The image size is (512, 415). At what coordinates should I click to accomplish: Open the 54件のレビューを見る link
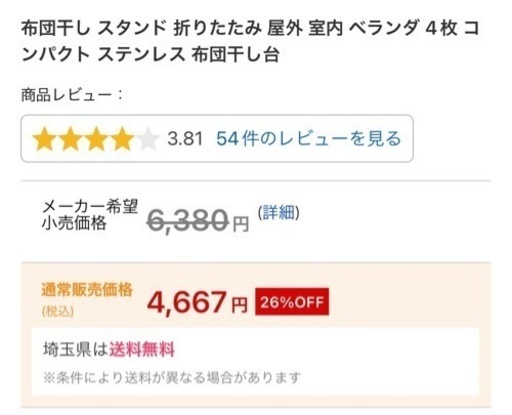click(x=309, y=139)
